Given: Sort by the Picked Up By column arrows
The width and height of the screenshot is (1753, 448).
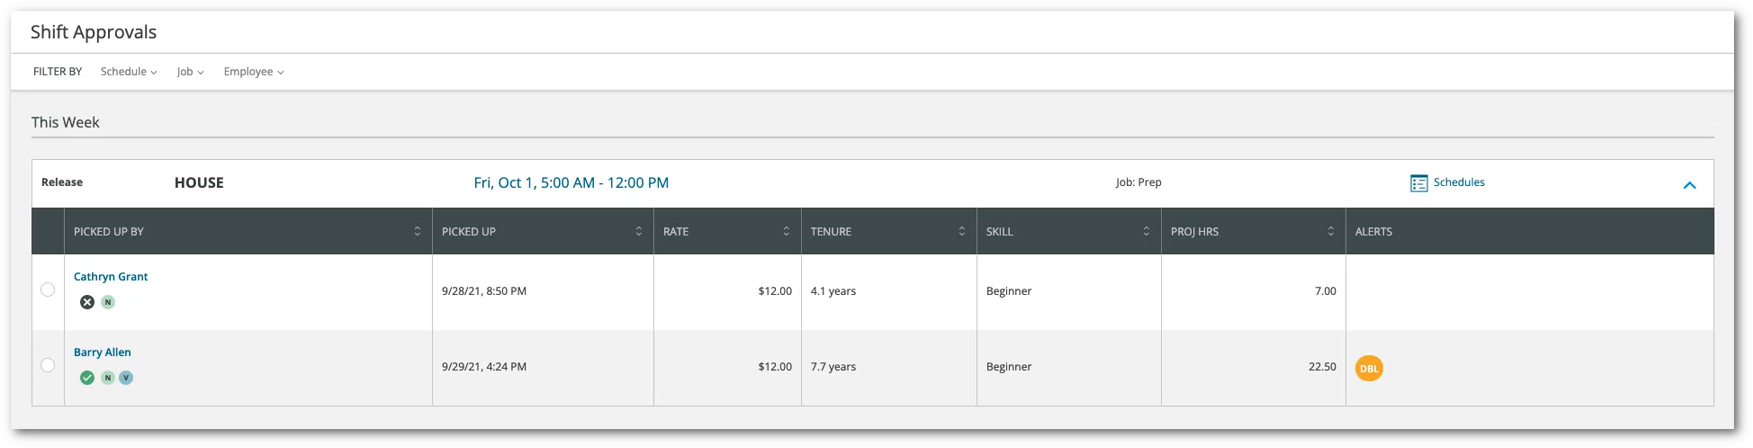Looking at the screenshot, I should point(417,231).
